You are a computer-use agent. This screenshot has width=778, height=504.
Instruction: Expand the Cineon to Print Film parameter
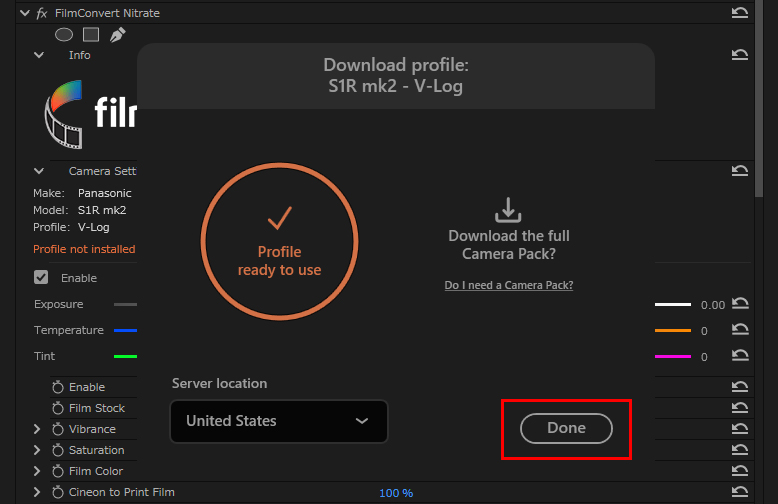37,492
